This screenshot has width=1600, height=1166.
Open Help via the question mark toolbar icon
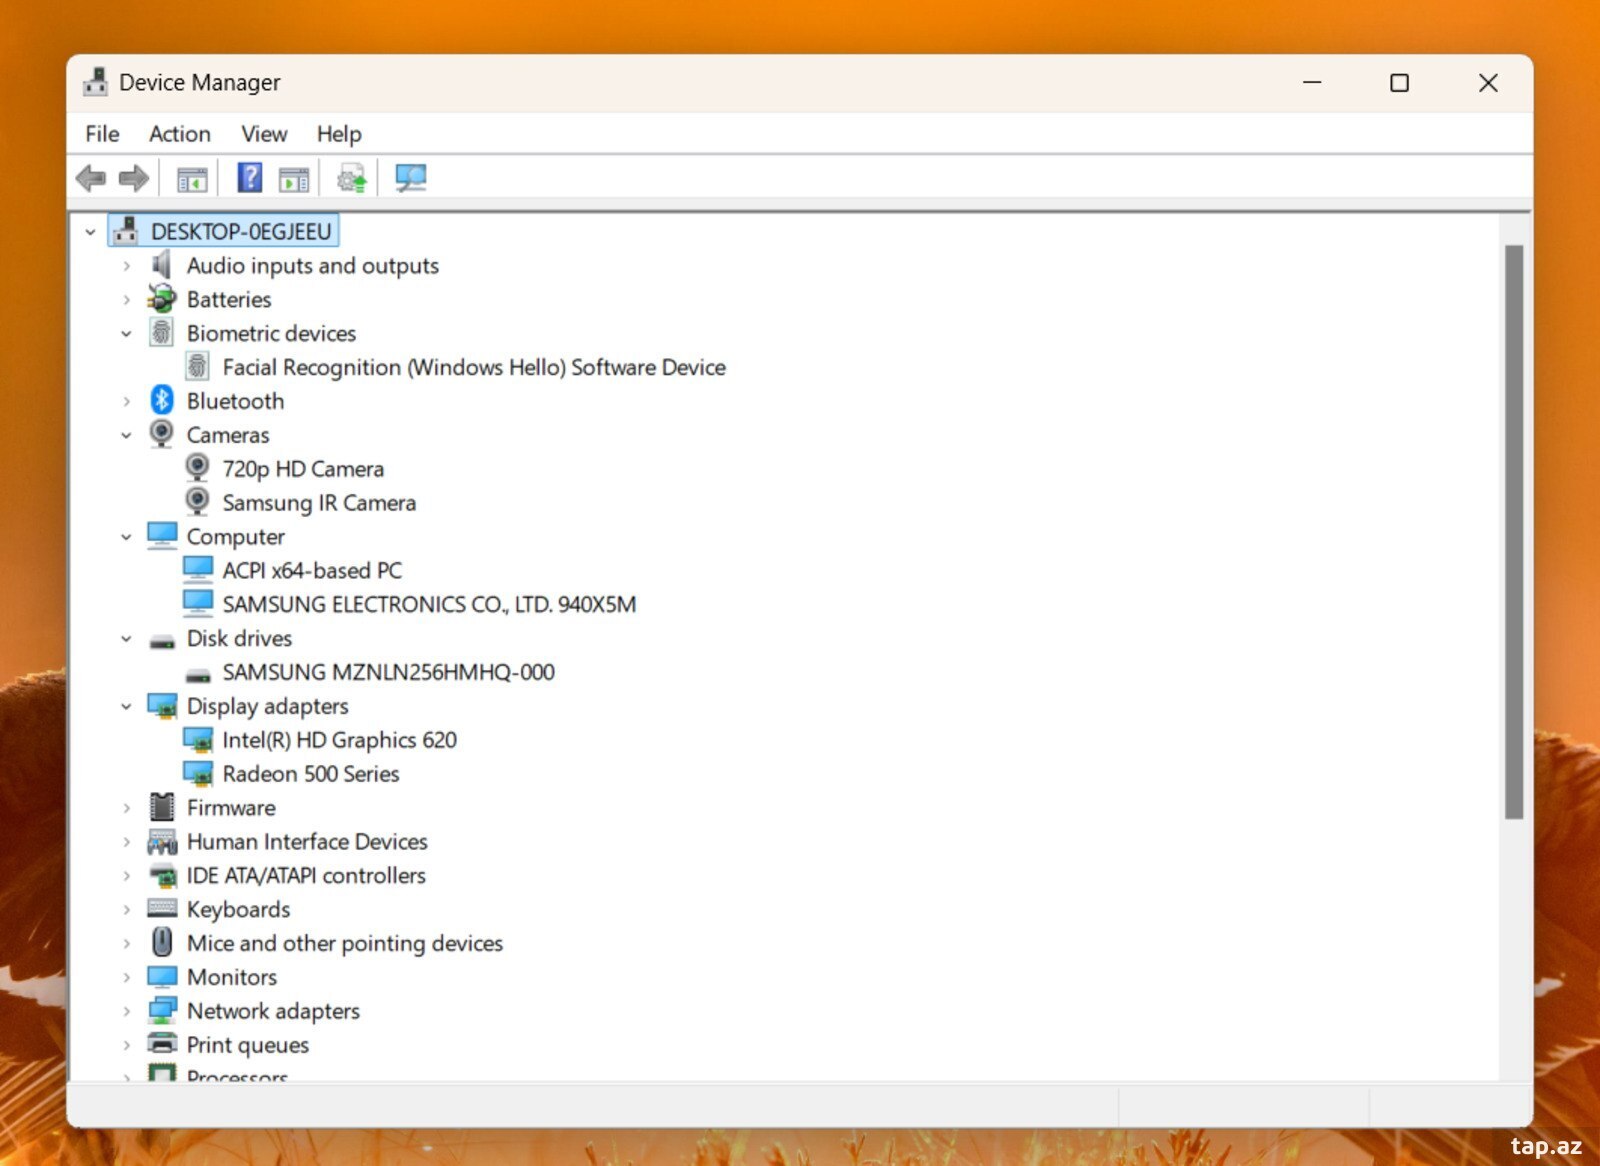(250, 178)
